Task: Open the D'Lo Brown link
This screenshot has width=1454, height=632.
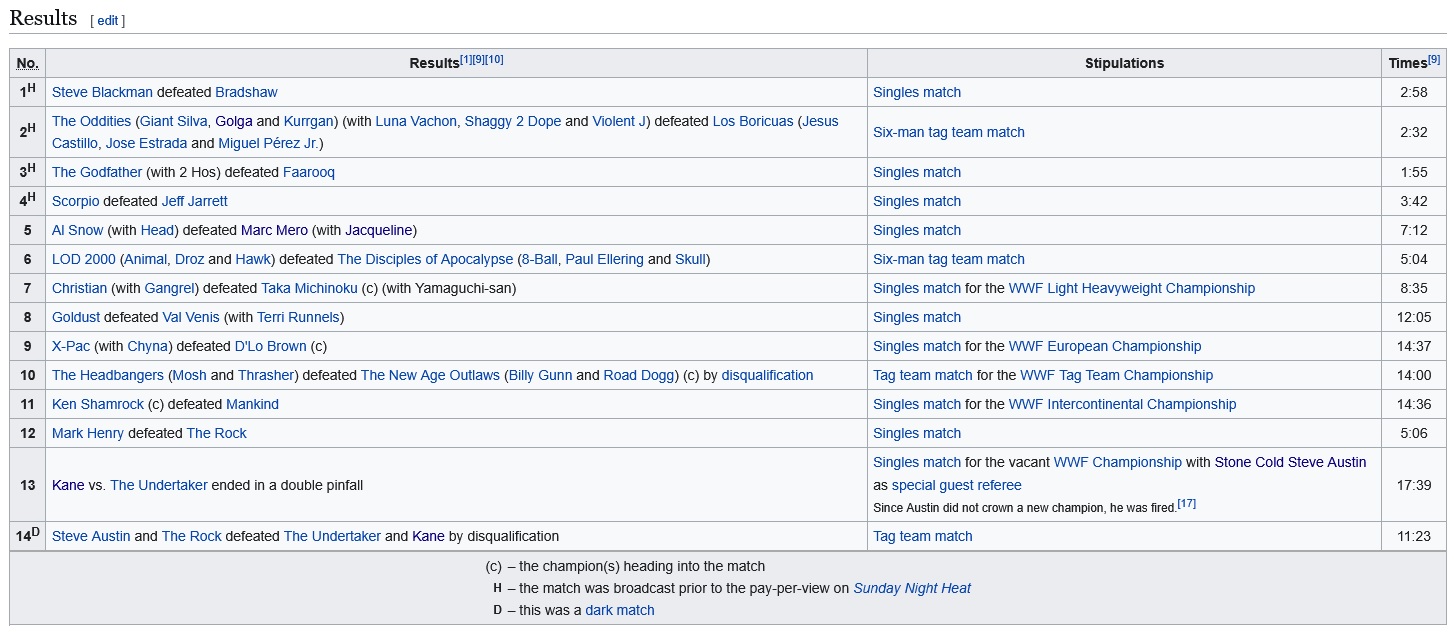Action: coord(270,346)
